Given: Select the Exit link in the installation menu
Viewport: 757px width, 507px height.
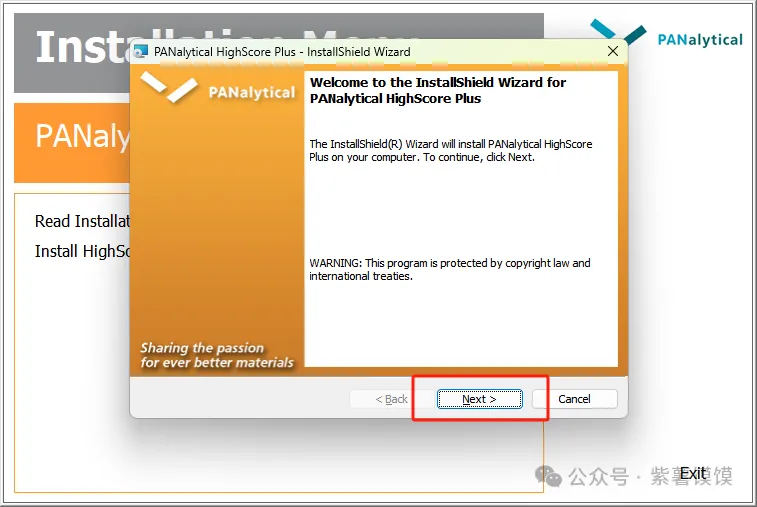Looking at the screenshot, I should click(x=693, y=474).
